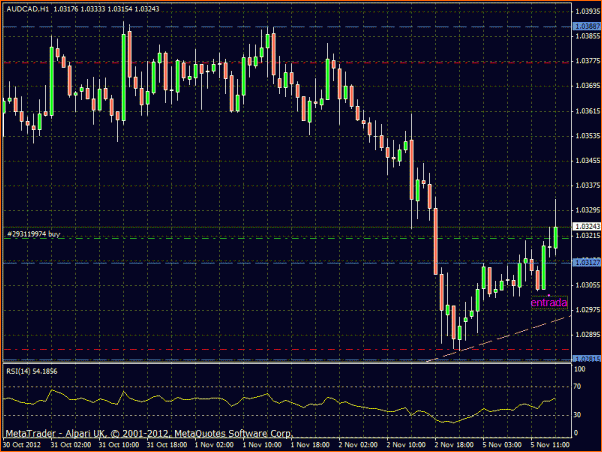602x452 pixels.
Task: Click the 1.02815 price tag at chart bottom
Action: pos(587,359)
